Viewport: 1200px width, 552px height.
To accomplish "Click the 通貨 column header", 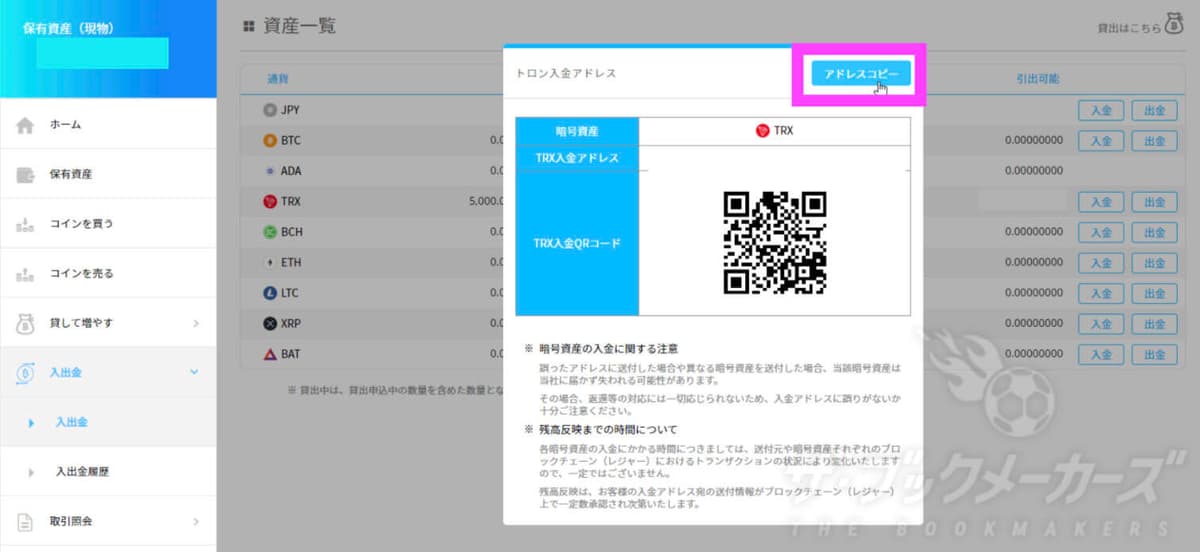I will pos(277,79).
